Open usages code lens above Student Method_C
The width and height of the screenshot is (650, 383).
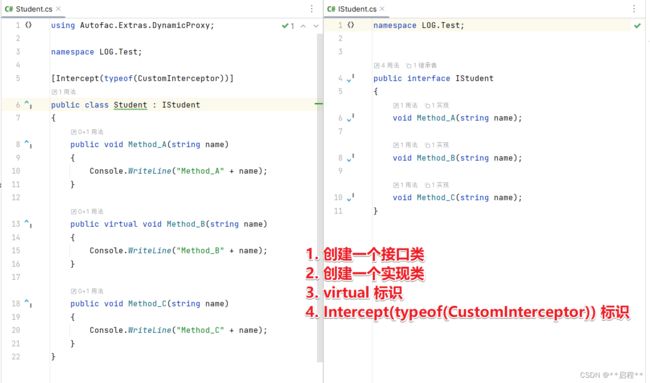pos(87,291)
